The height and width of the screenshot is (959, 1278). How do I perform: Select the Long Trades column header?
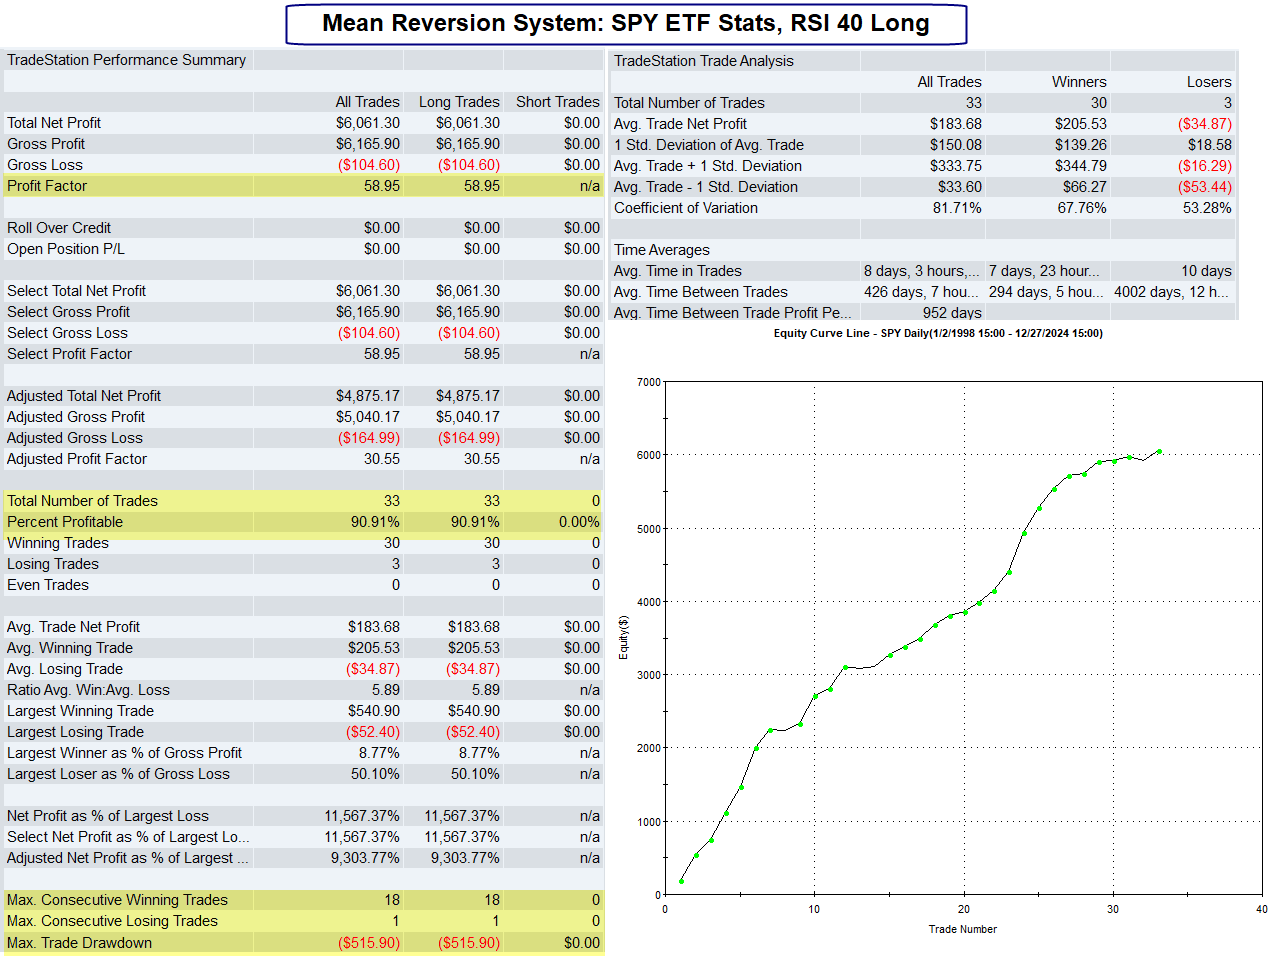click(458, 102)
